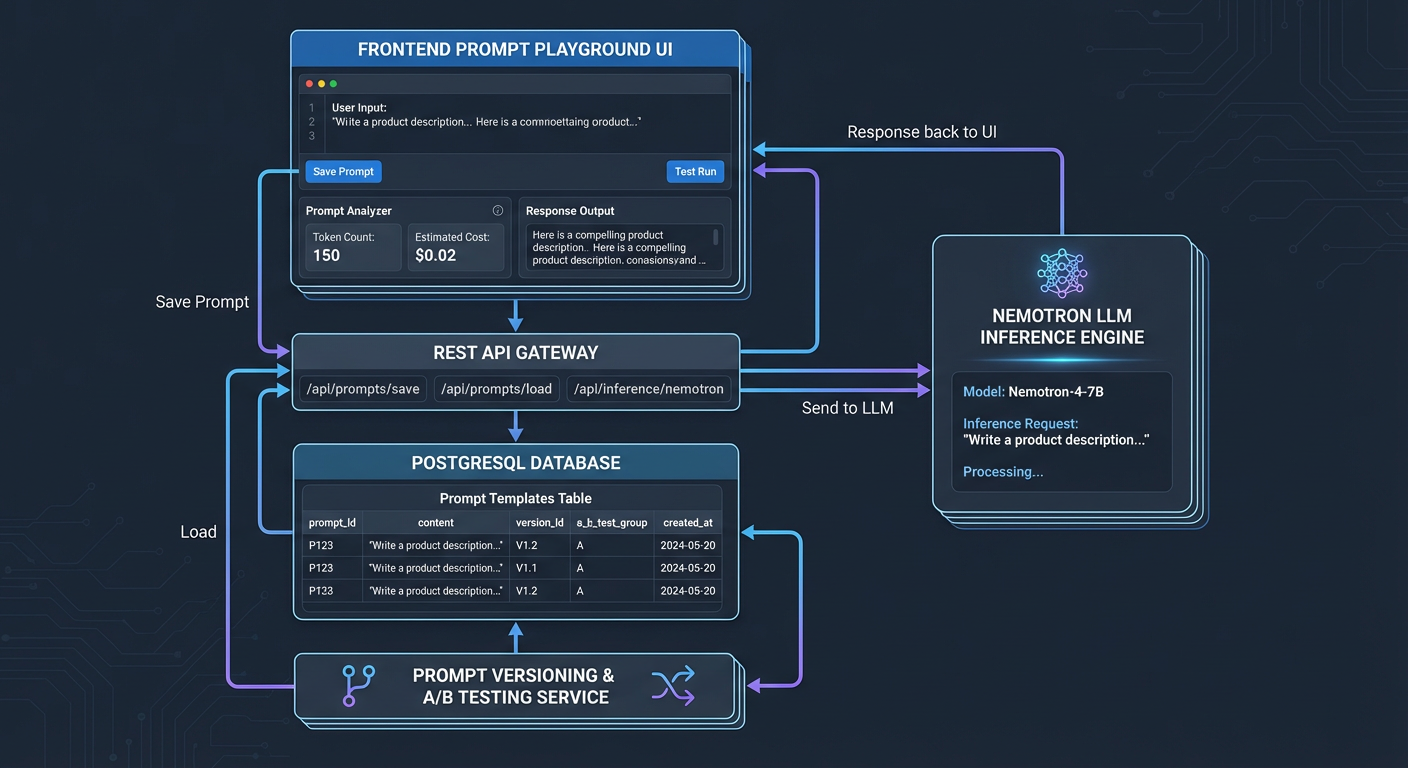Open the Prompt Analyzer info icon

tap(498, 210)
